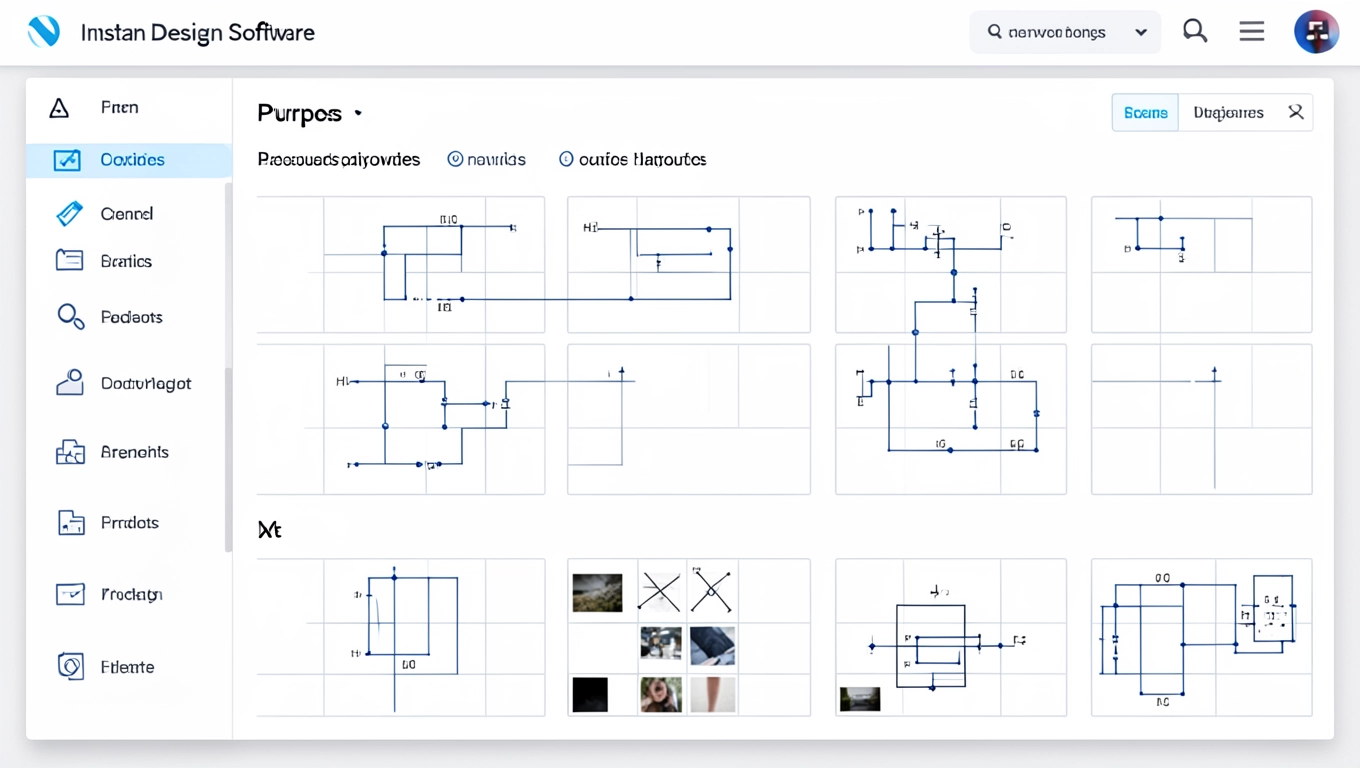This screenshot has height=768, width=1360.
Task: Click the search magnifier button in header
Action: [x=1195, y=32]
